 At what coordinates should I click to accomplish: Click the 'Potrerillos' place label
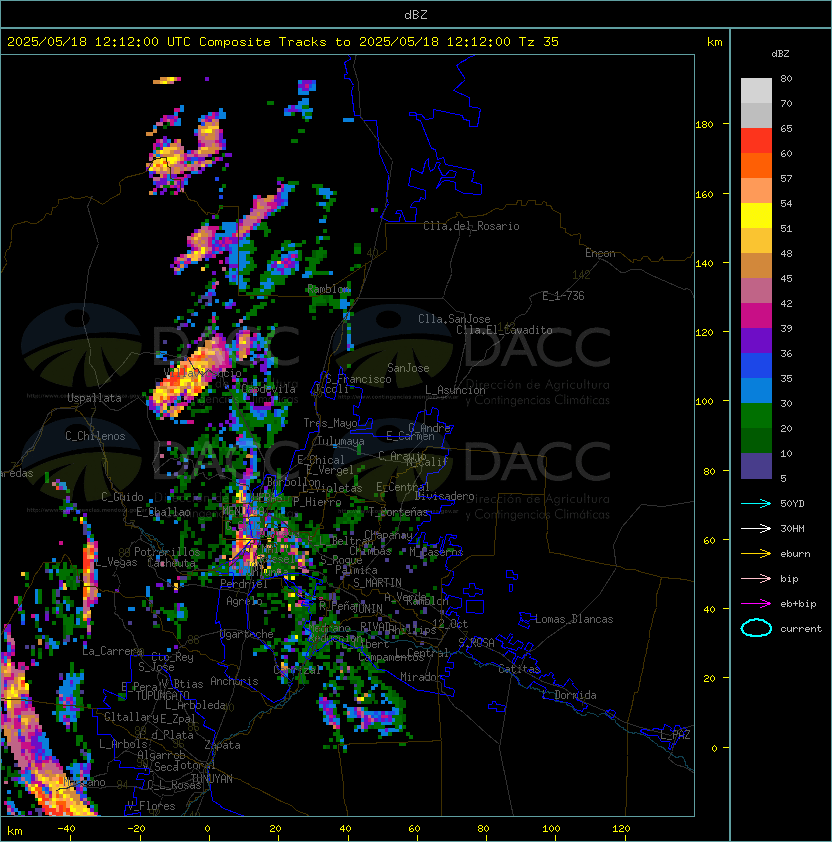click(x=167, y=551)
